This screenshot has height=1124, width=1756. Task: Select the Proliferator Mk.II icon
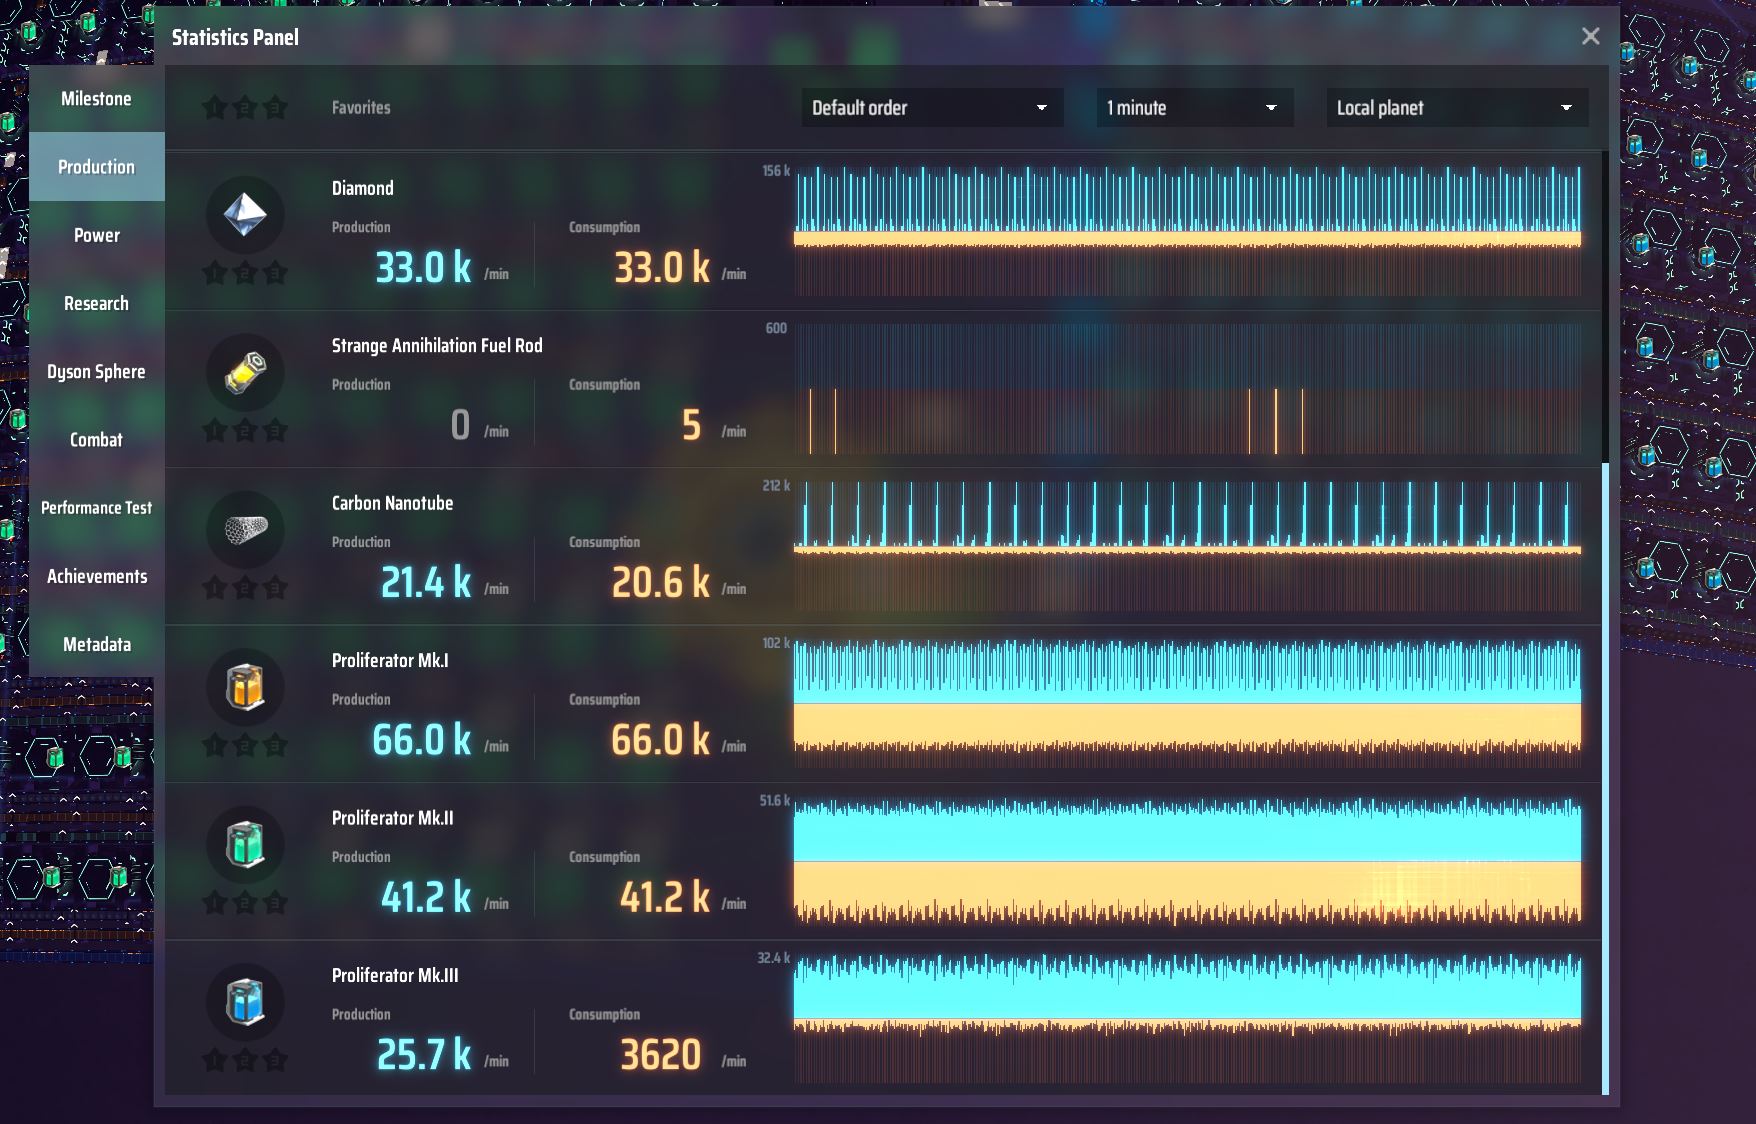(x=245, y=844)
